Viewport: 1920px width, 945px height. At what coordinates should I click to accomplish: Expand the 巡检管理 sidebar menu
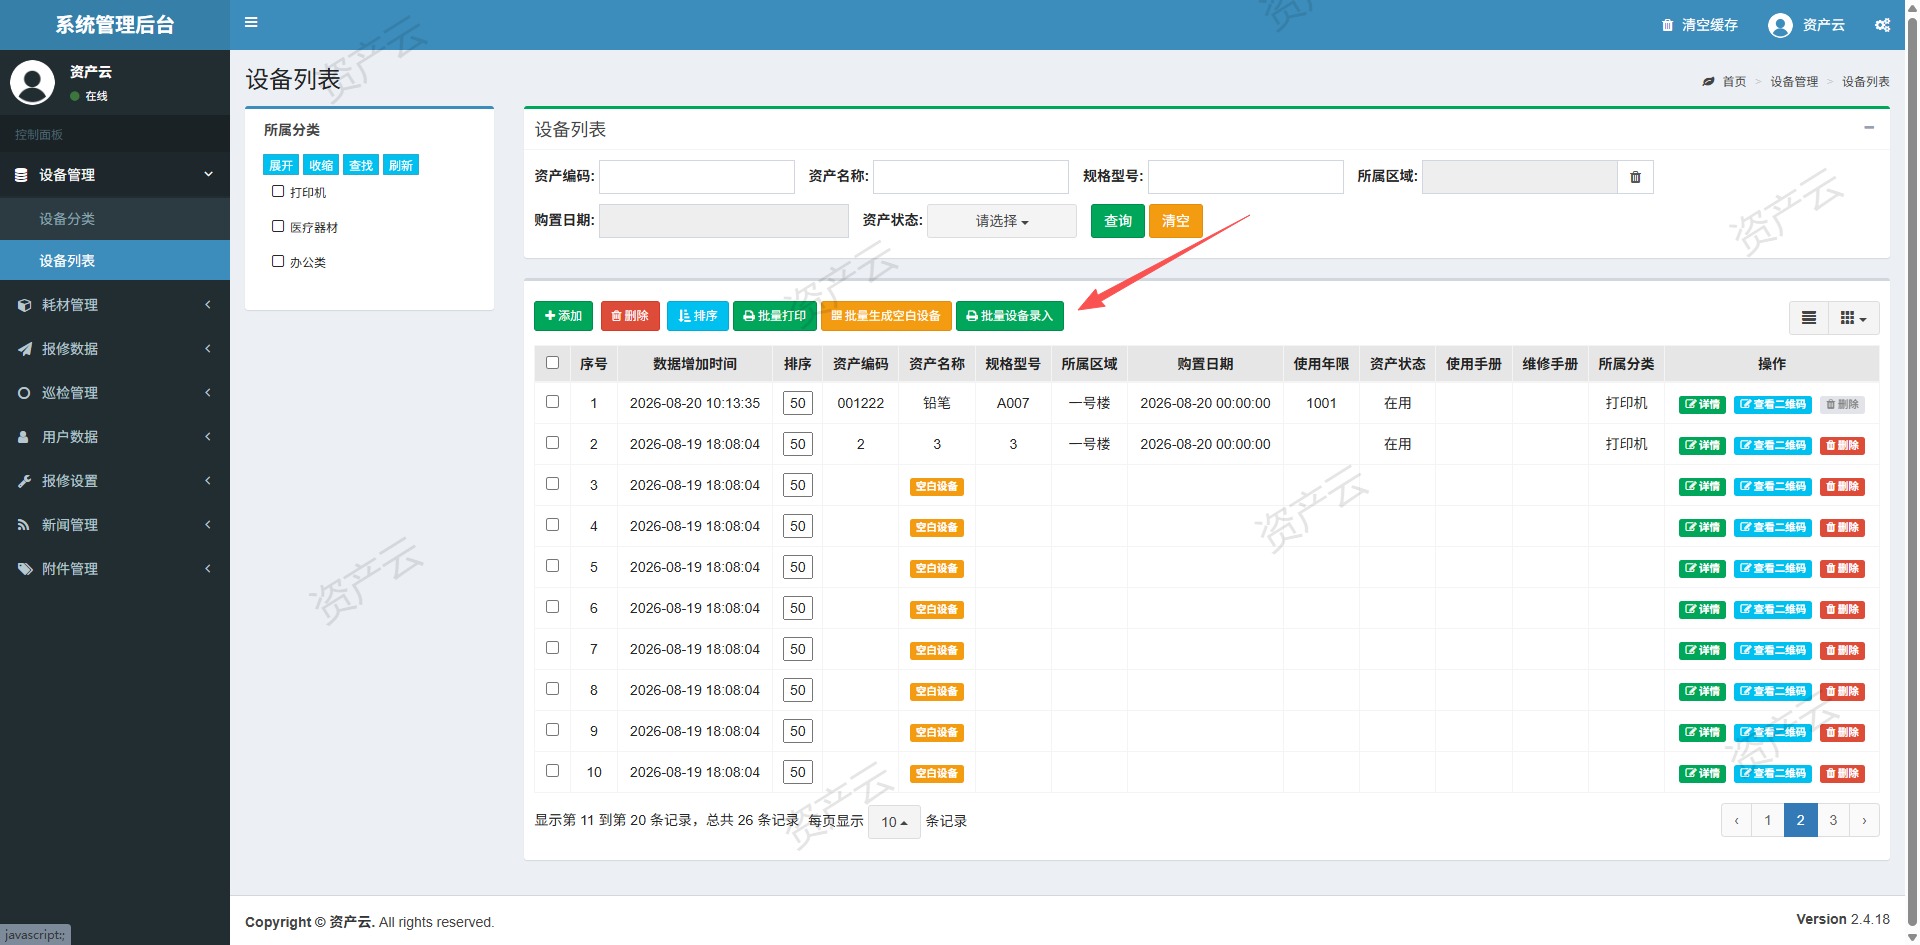click(x=115, y=393)
